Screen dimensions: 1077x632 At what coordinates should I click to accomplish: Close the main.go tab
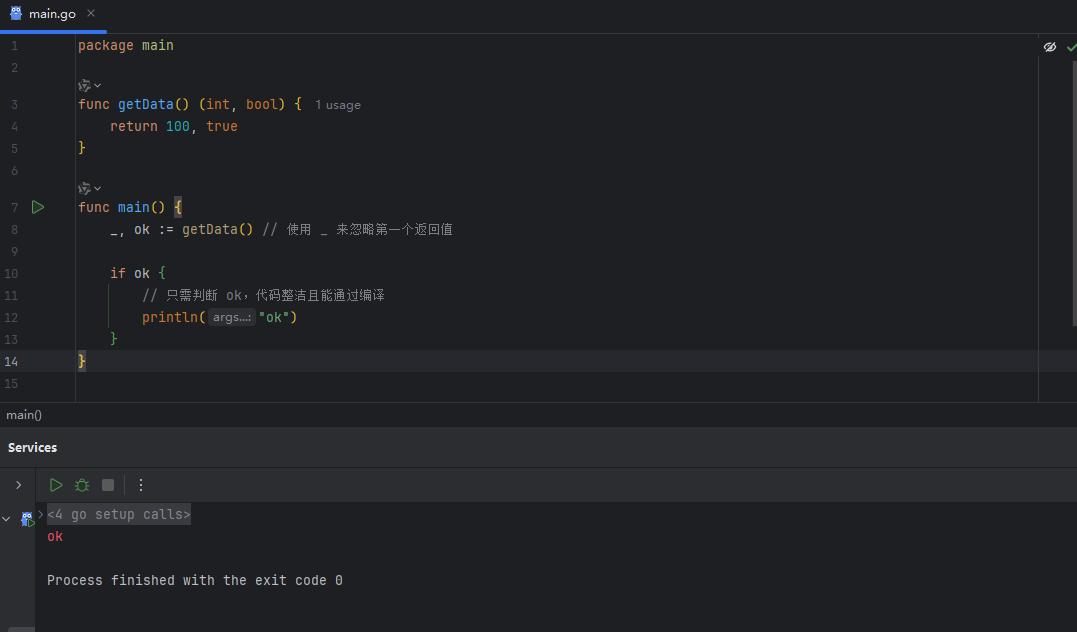point(92,14)
